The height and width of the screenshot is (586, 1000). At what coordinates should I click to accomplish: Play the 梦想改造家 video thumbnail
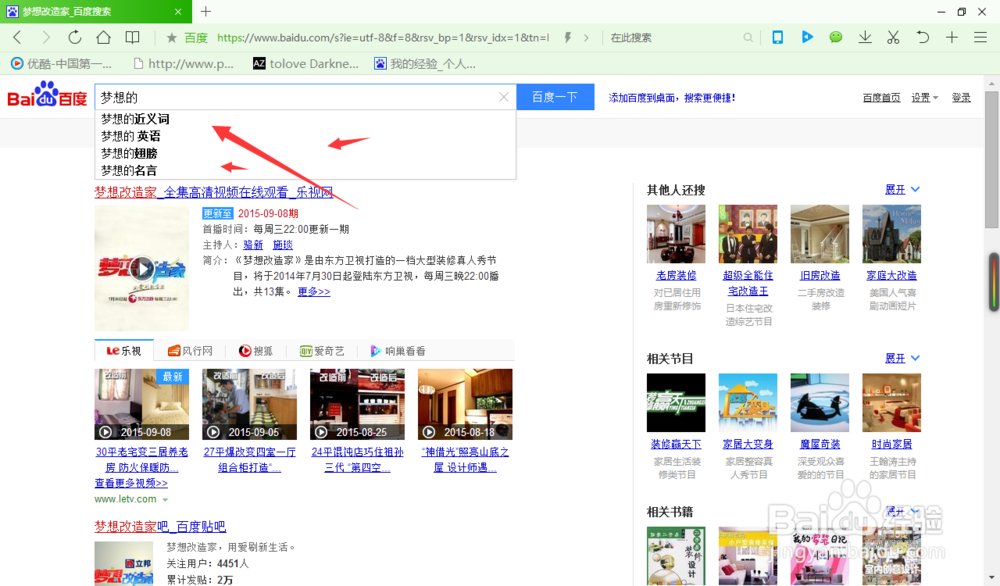point(142,268)
